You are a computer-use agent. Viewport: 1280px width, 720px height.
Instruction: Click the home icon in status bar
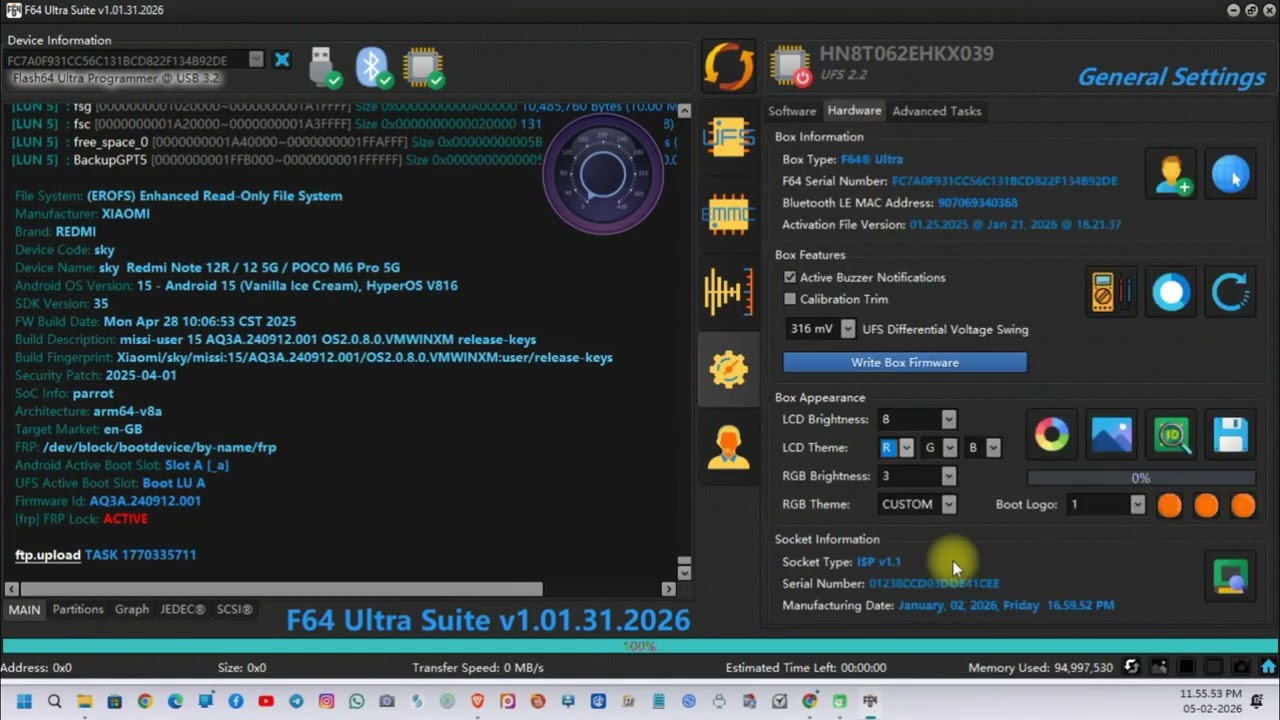[x=1268, y=667]
